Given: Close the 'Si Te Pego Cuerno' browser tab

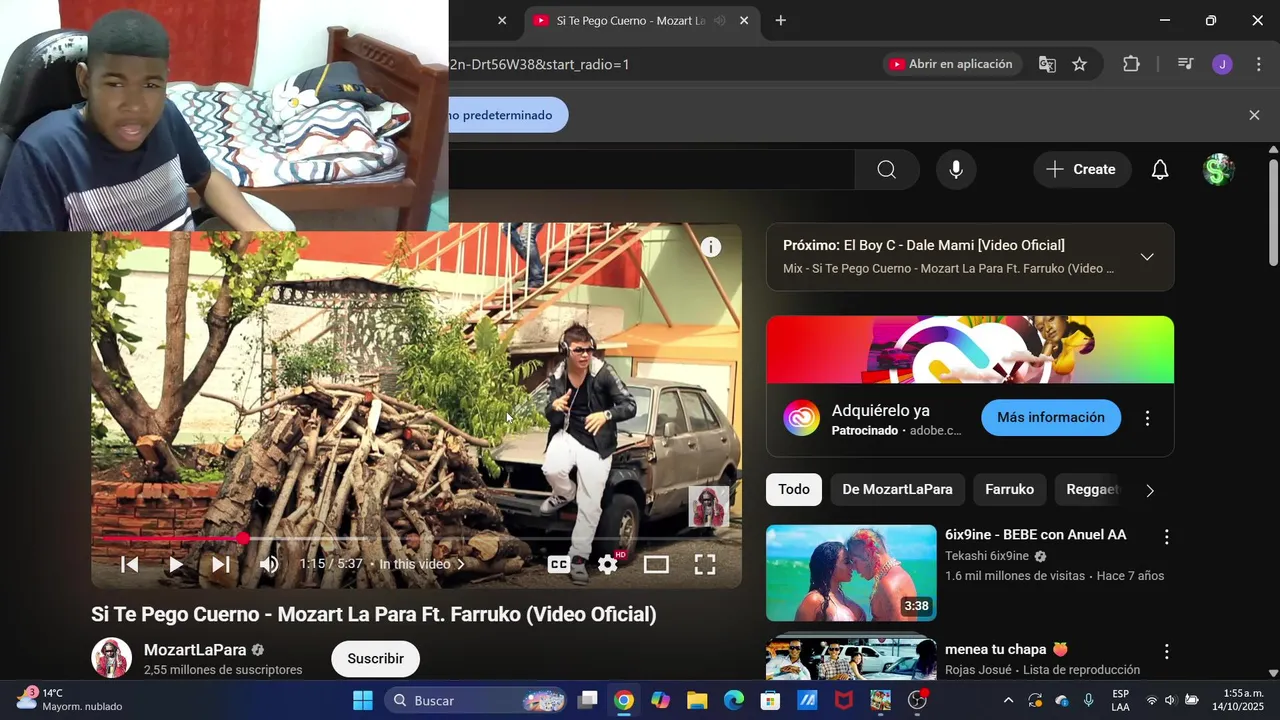Looking at the screenshot, I should pyautogui.click(x=744, y=20).
